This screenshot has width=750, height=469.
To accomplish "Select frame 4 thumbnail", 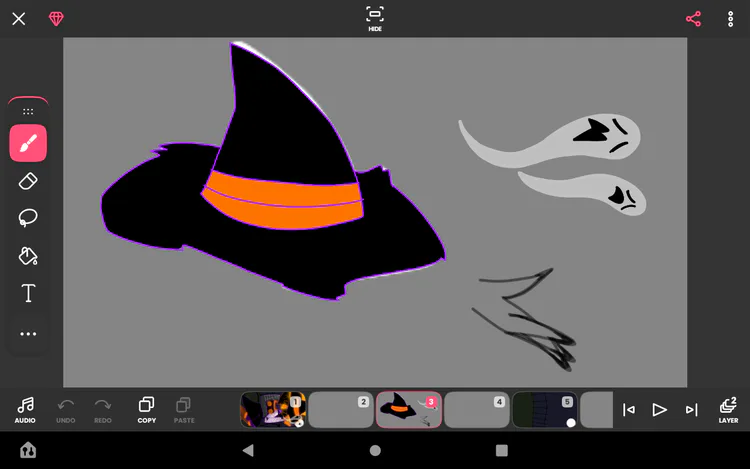I will (x=477, y=410).
